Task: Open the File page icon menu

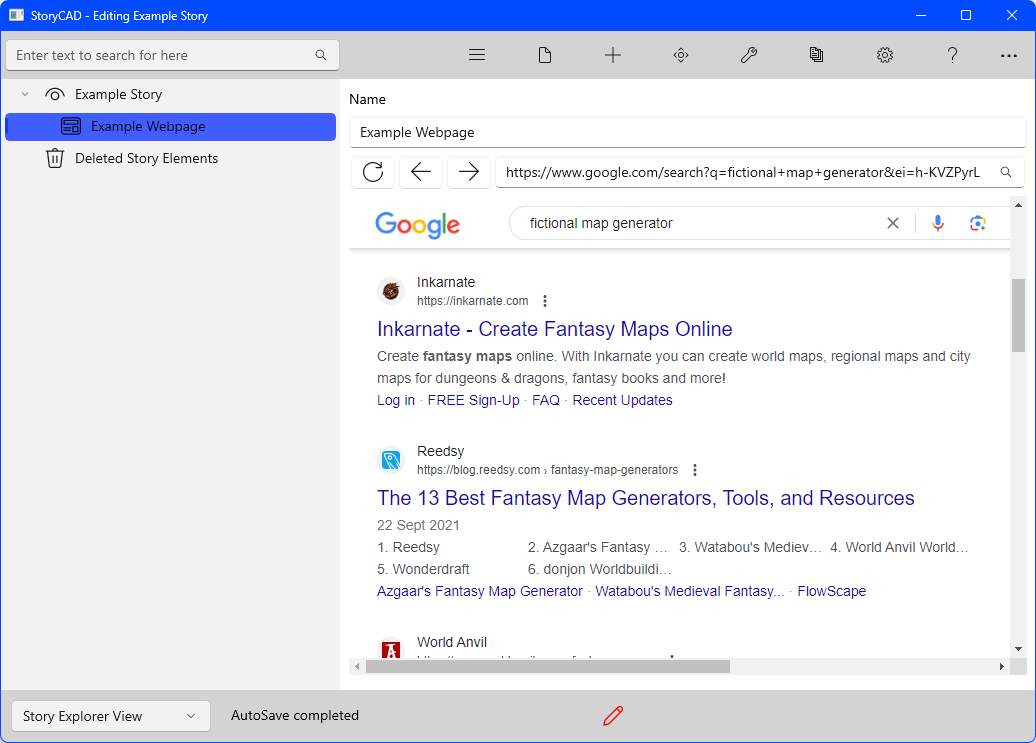Action: pos(544,55)
